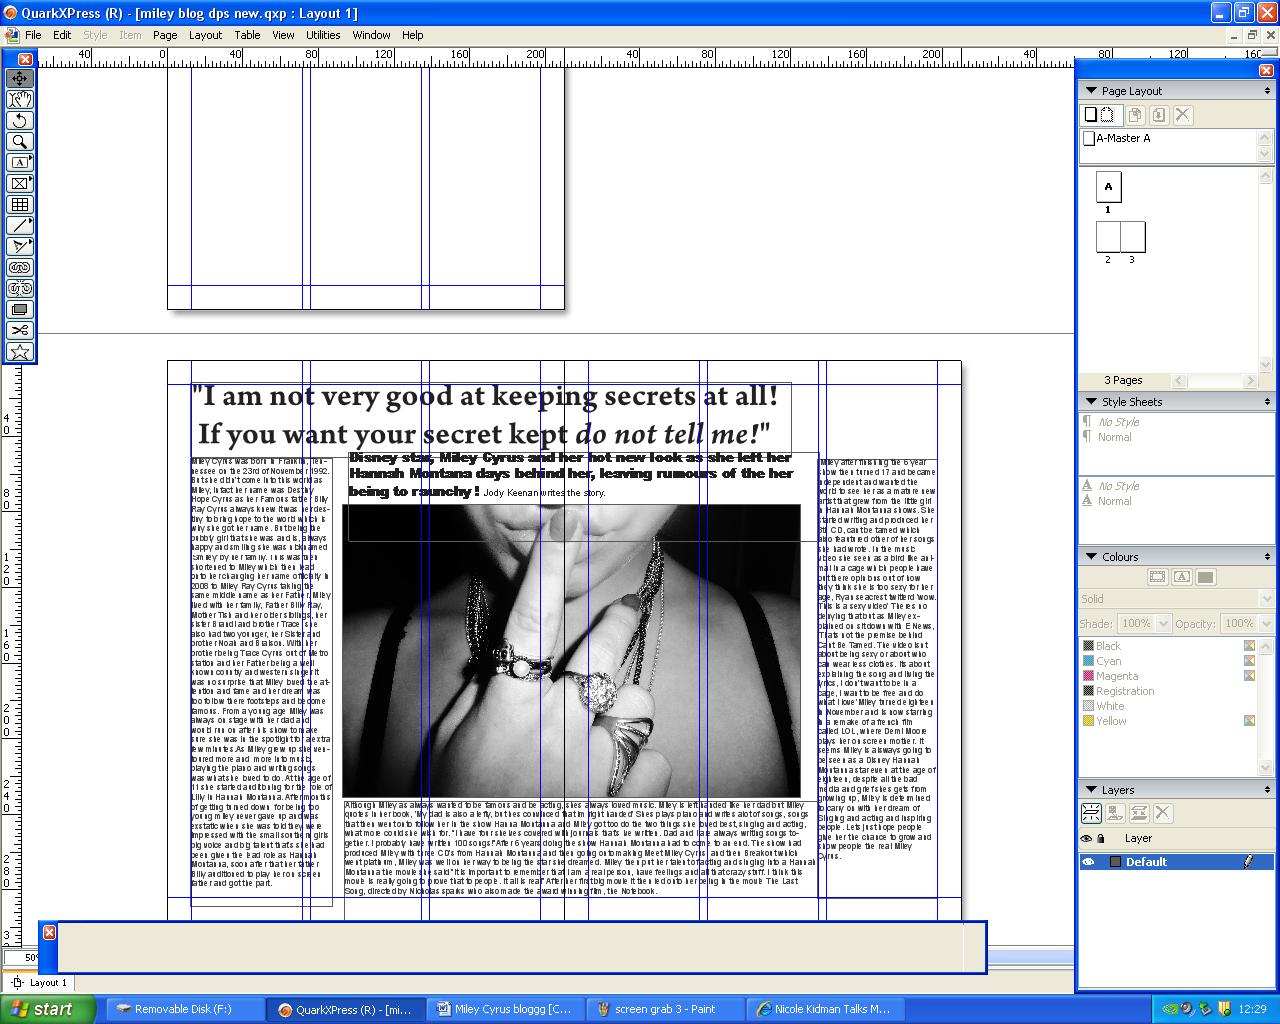Screen dimensions: 1280x1024
Task: Select Cyan colour swatch
Action: [x=1108, y=661]
